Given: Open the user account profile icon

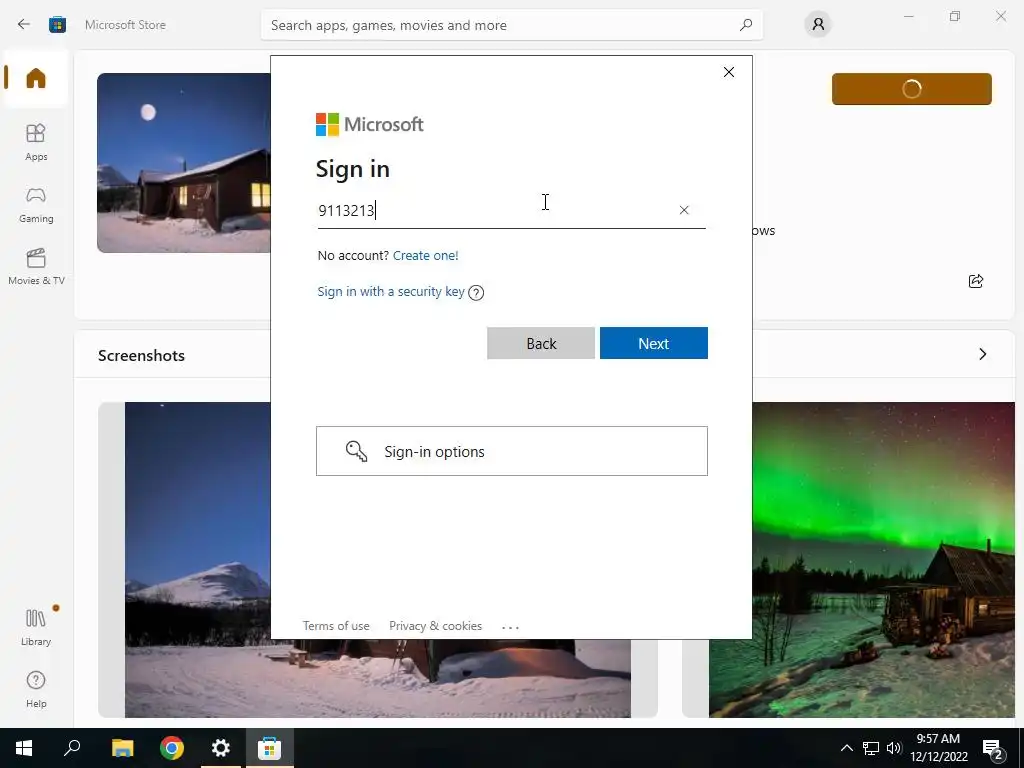Looking at the screenshot, I should pos(818,25).
